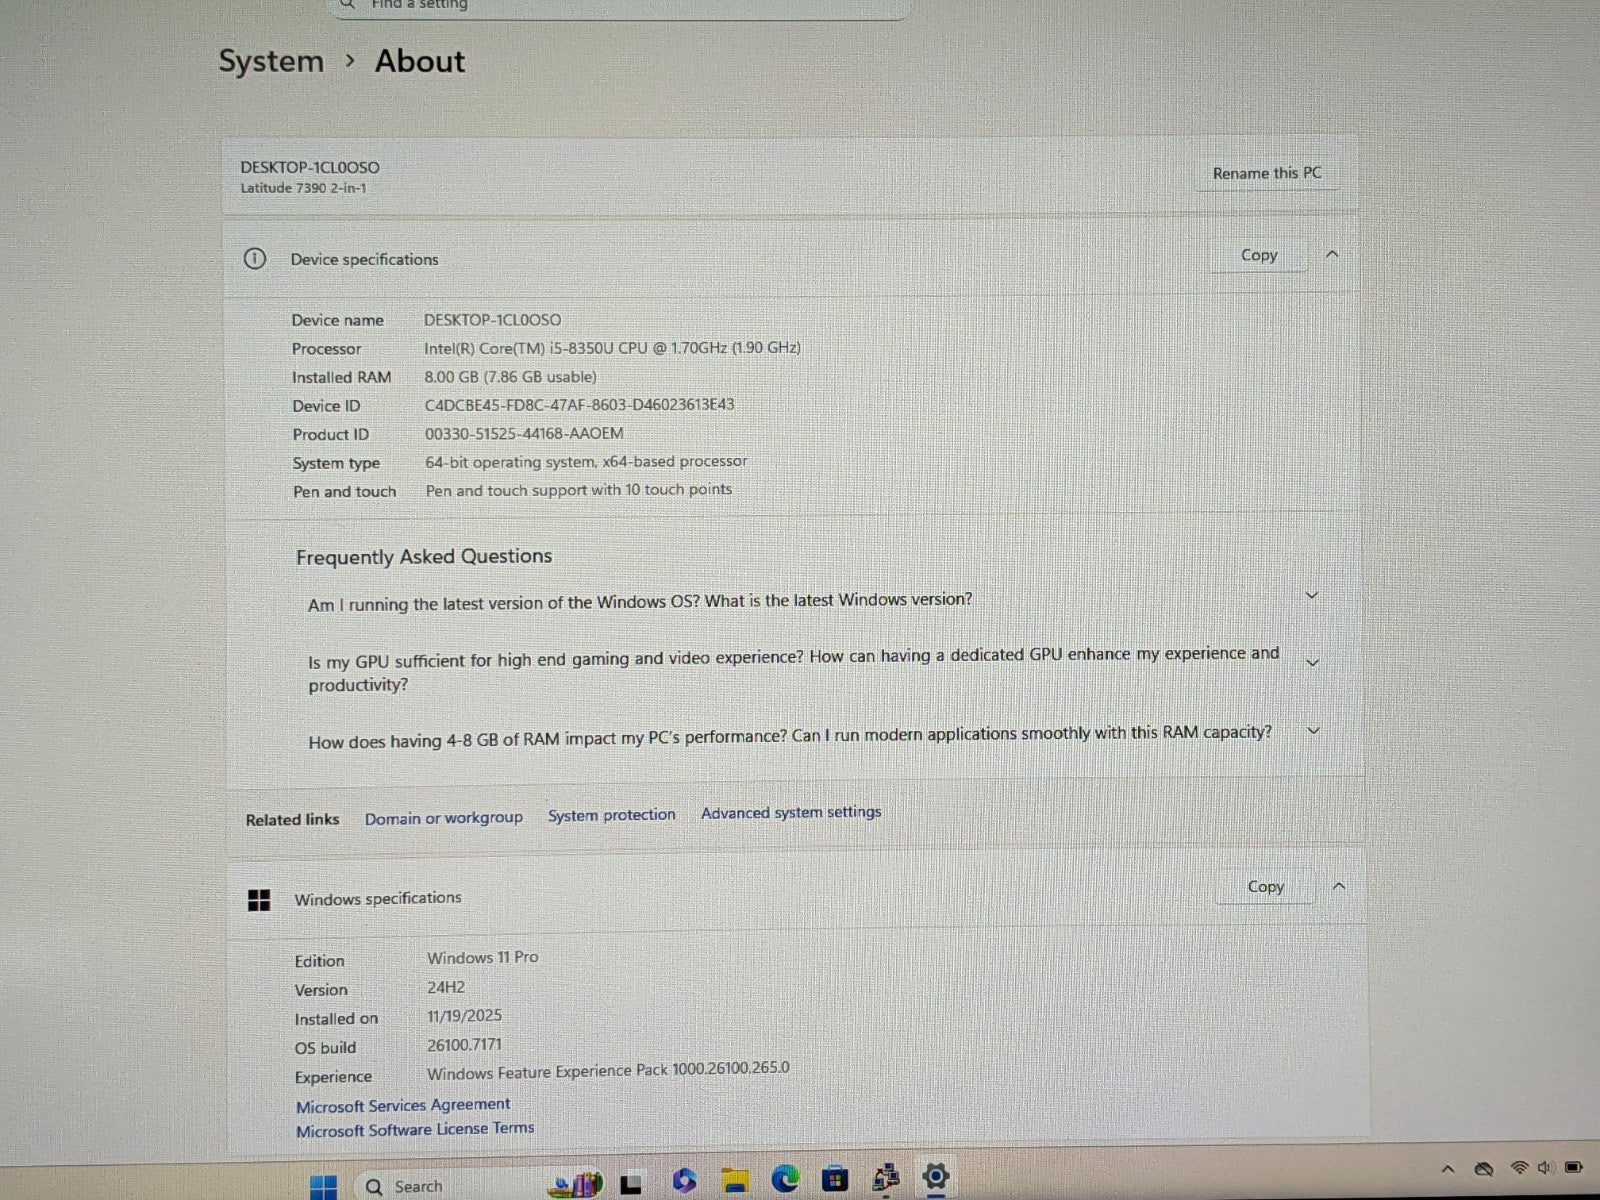Show hidden system tray icons
The height and width of the screenshot is (1200, 1600).
click(x=1447, y=1168)
